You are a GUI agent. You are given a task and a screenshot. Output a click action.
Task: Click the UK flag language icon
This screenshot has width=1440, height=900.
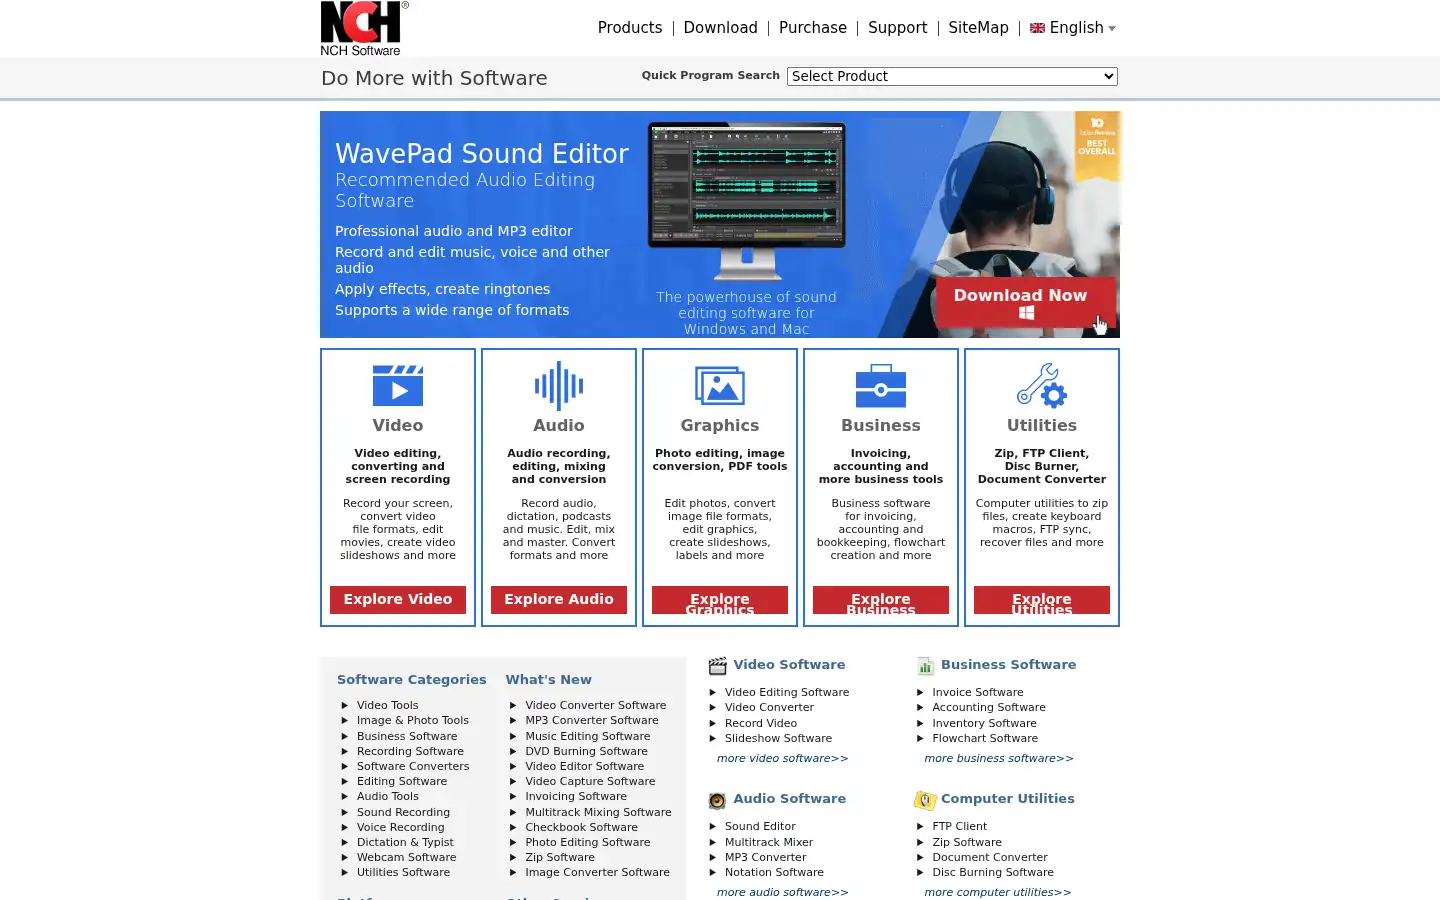[1037, 28]
